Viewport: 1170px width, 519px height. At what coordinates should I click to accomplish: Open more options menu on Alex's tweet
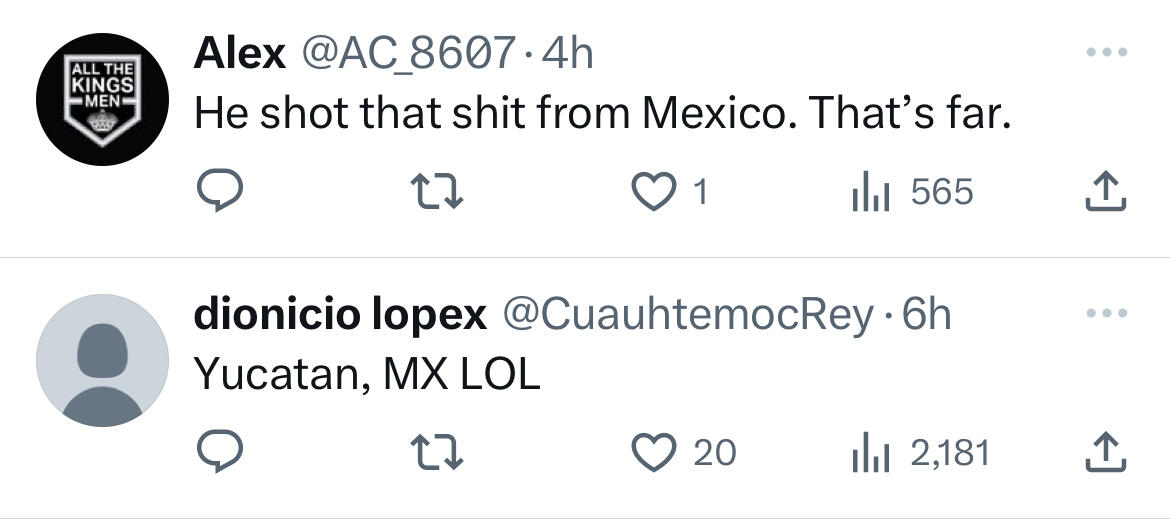[x=1107, y=52]
